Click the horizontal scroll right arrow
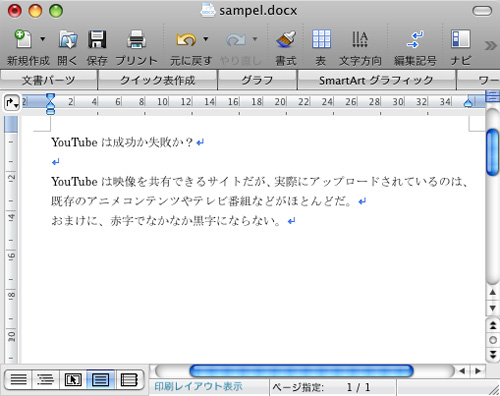Viewport: 500px width, 396px height. [478, 371]
